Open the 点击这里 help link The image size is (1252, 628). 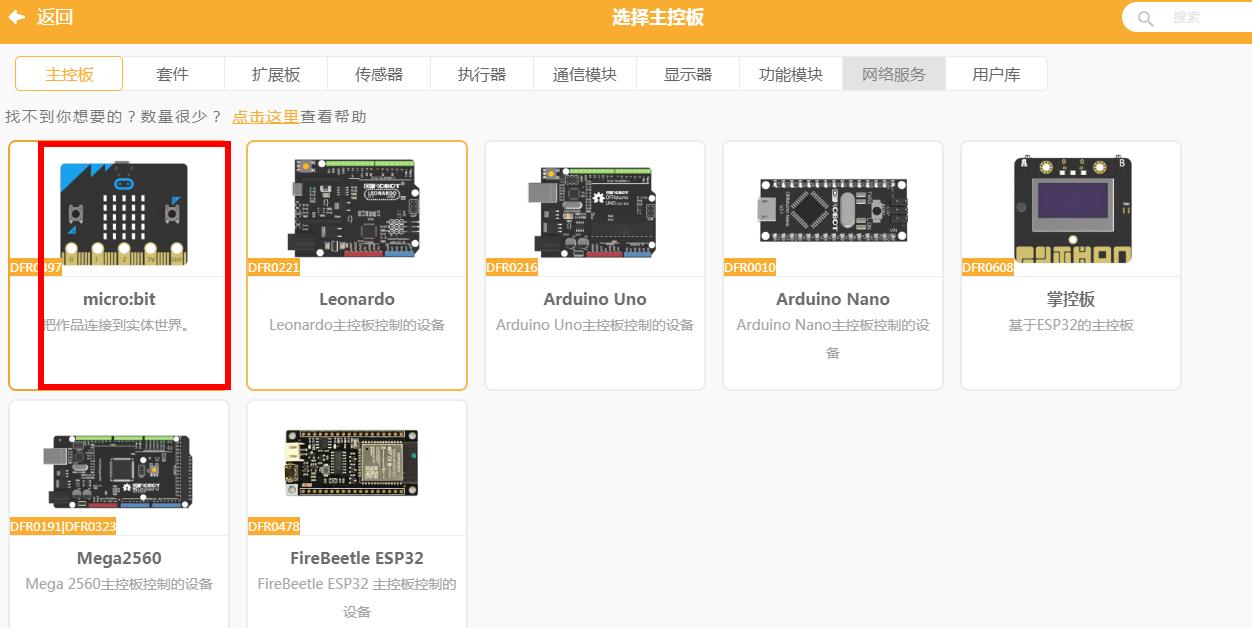(x=265, y=117)
